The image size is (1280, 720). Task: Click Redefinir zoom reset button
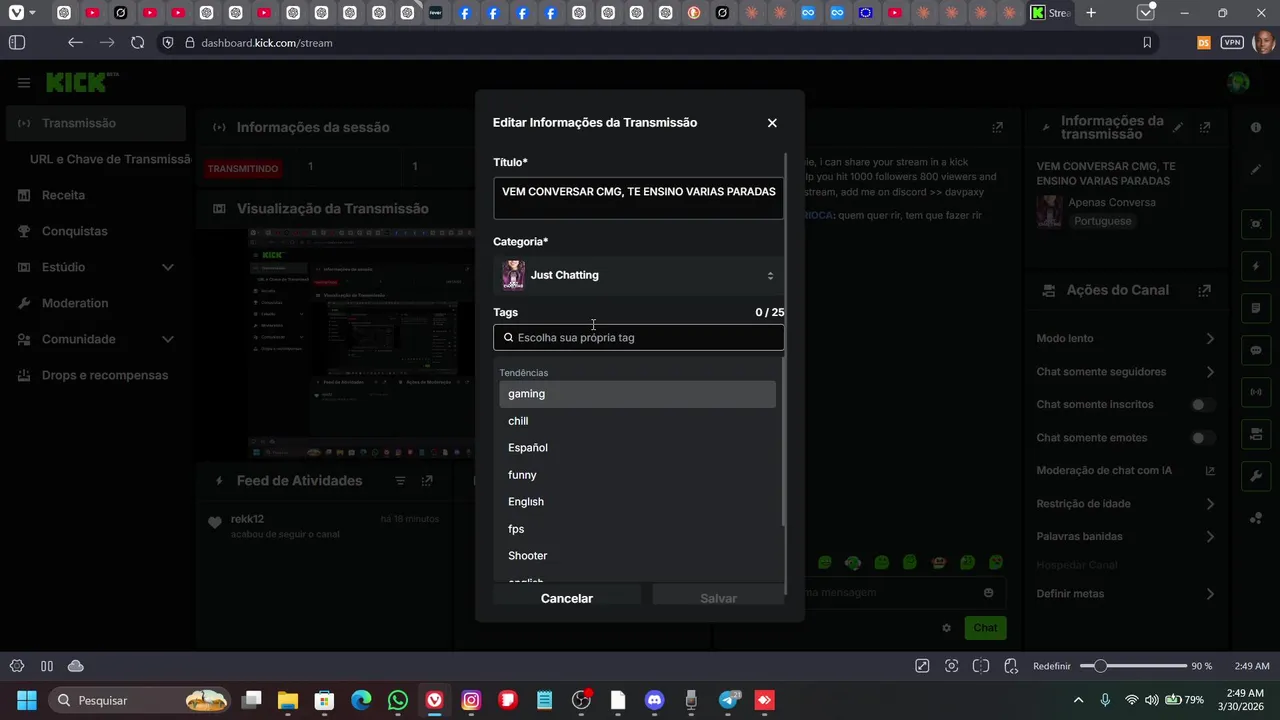click(x=1052, y=666)
